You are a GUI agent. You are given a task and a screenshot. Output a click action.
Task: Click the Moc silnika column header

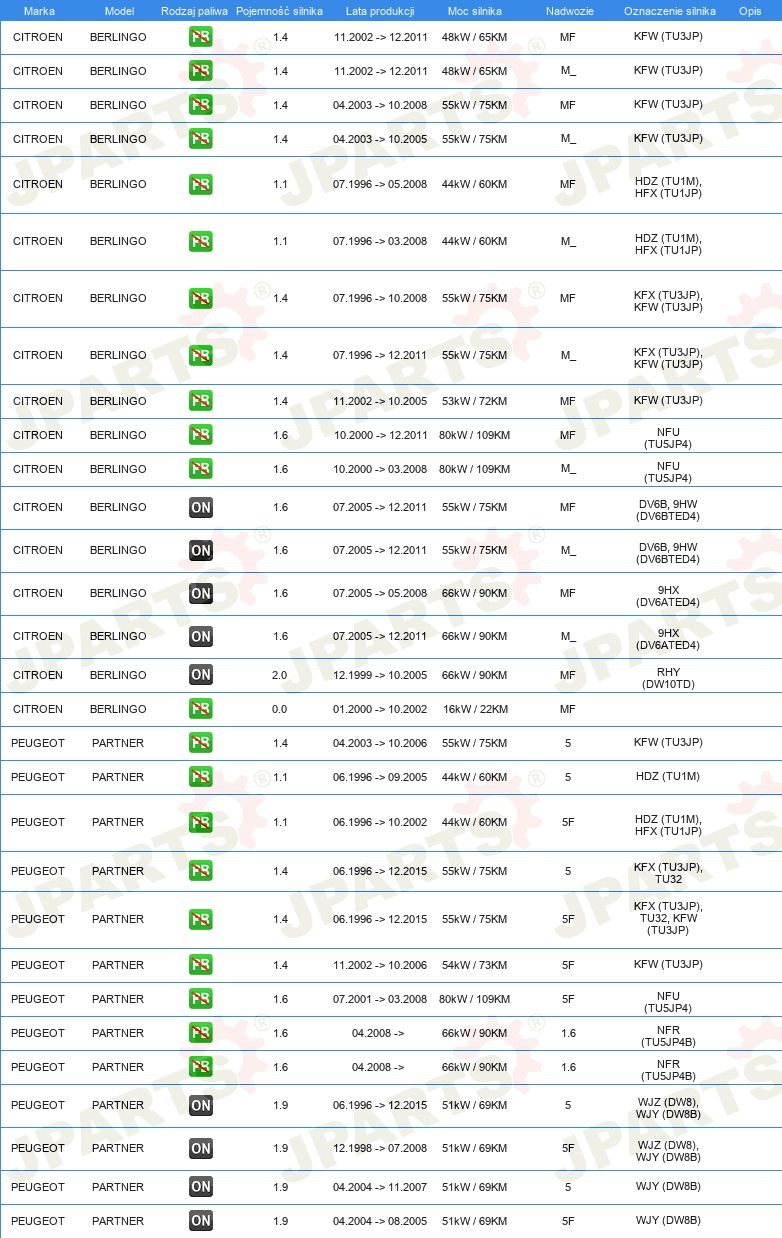[475, 11]
